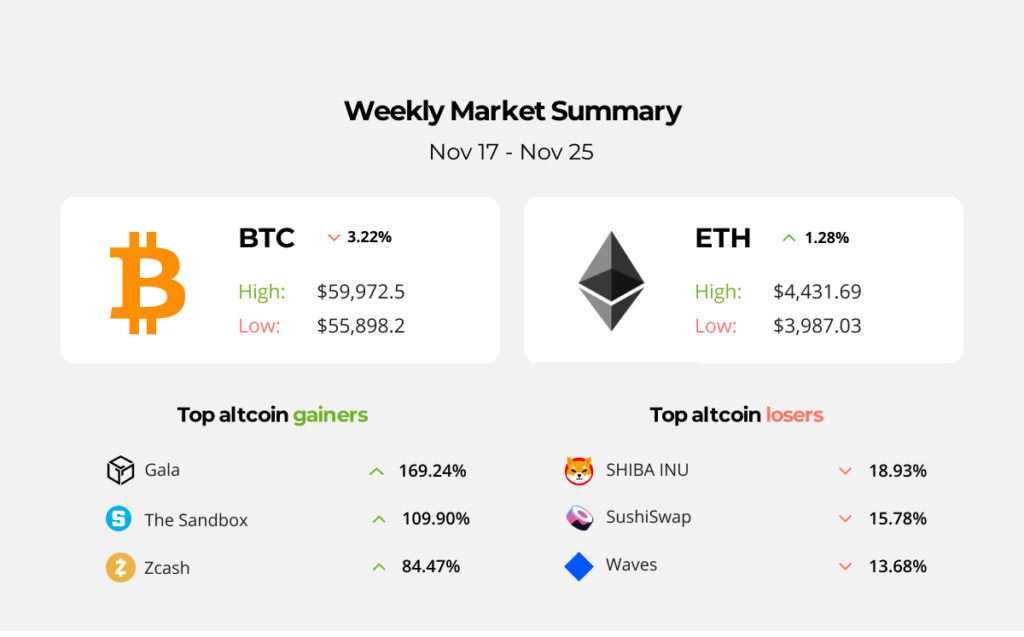Click Gala green up arrow
Image resolution: width=1024 pixels, height=637 pixels.
pos(376,471)
